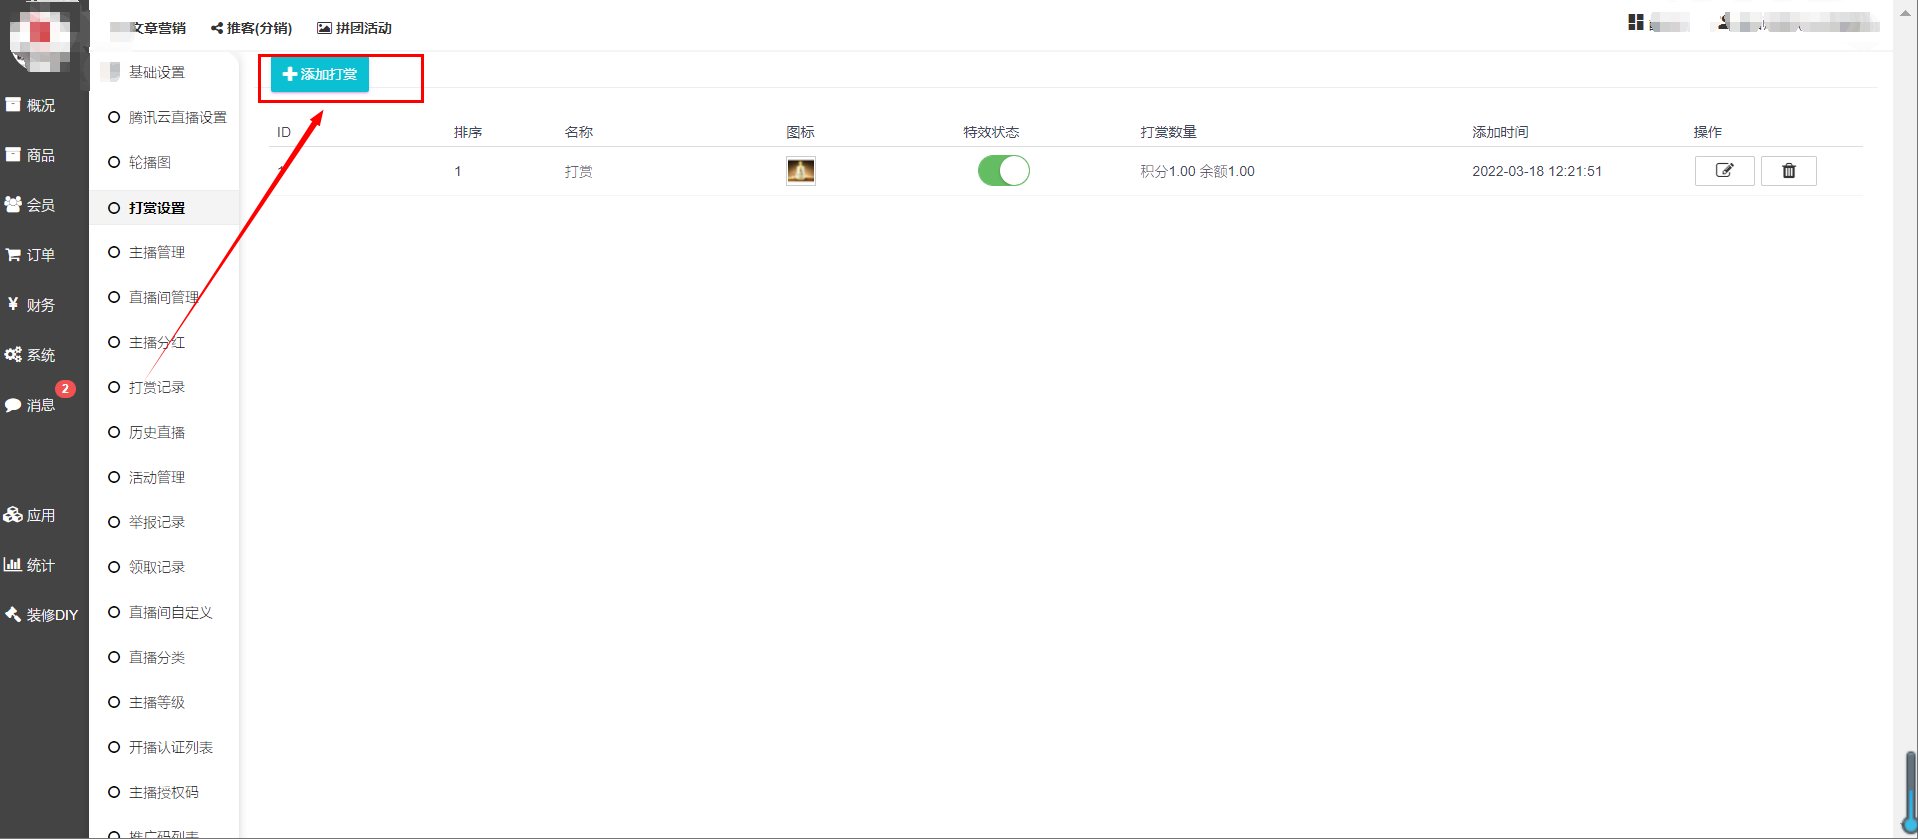Image resolution: width=1918 pixels, height=839 pixels.
Task: Select 腾讯云直播设置 in the submenu
Action: [177, 117]
